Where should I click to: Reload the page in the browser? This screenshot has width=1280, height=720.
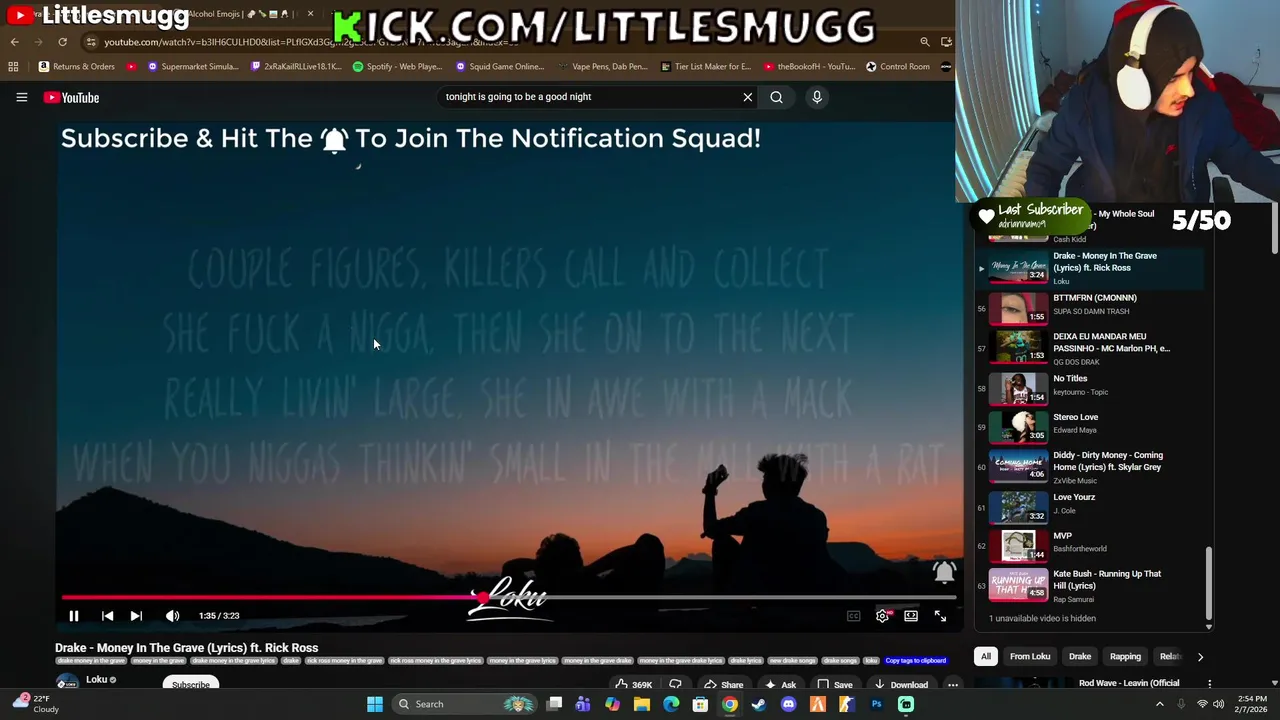click(x=62, y=42)
